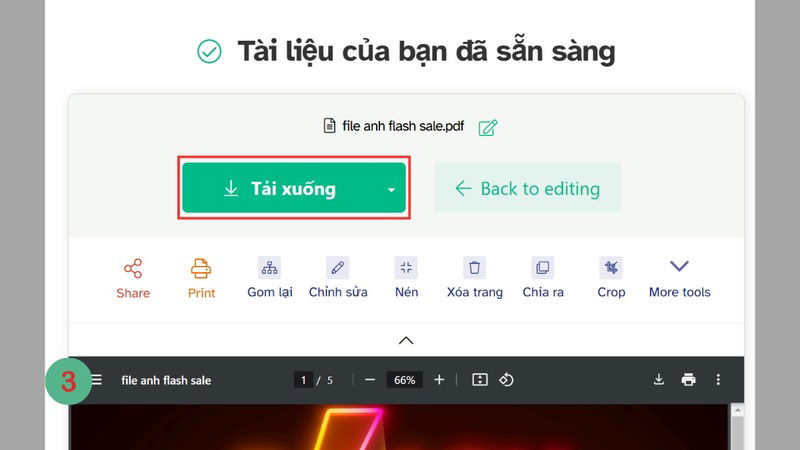Screen dimensions: 800x450
Task: Rename file using the edit pencil icon
Action: (x=488, y=127)
